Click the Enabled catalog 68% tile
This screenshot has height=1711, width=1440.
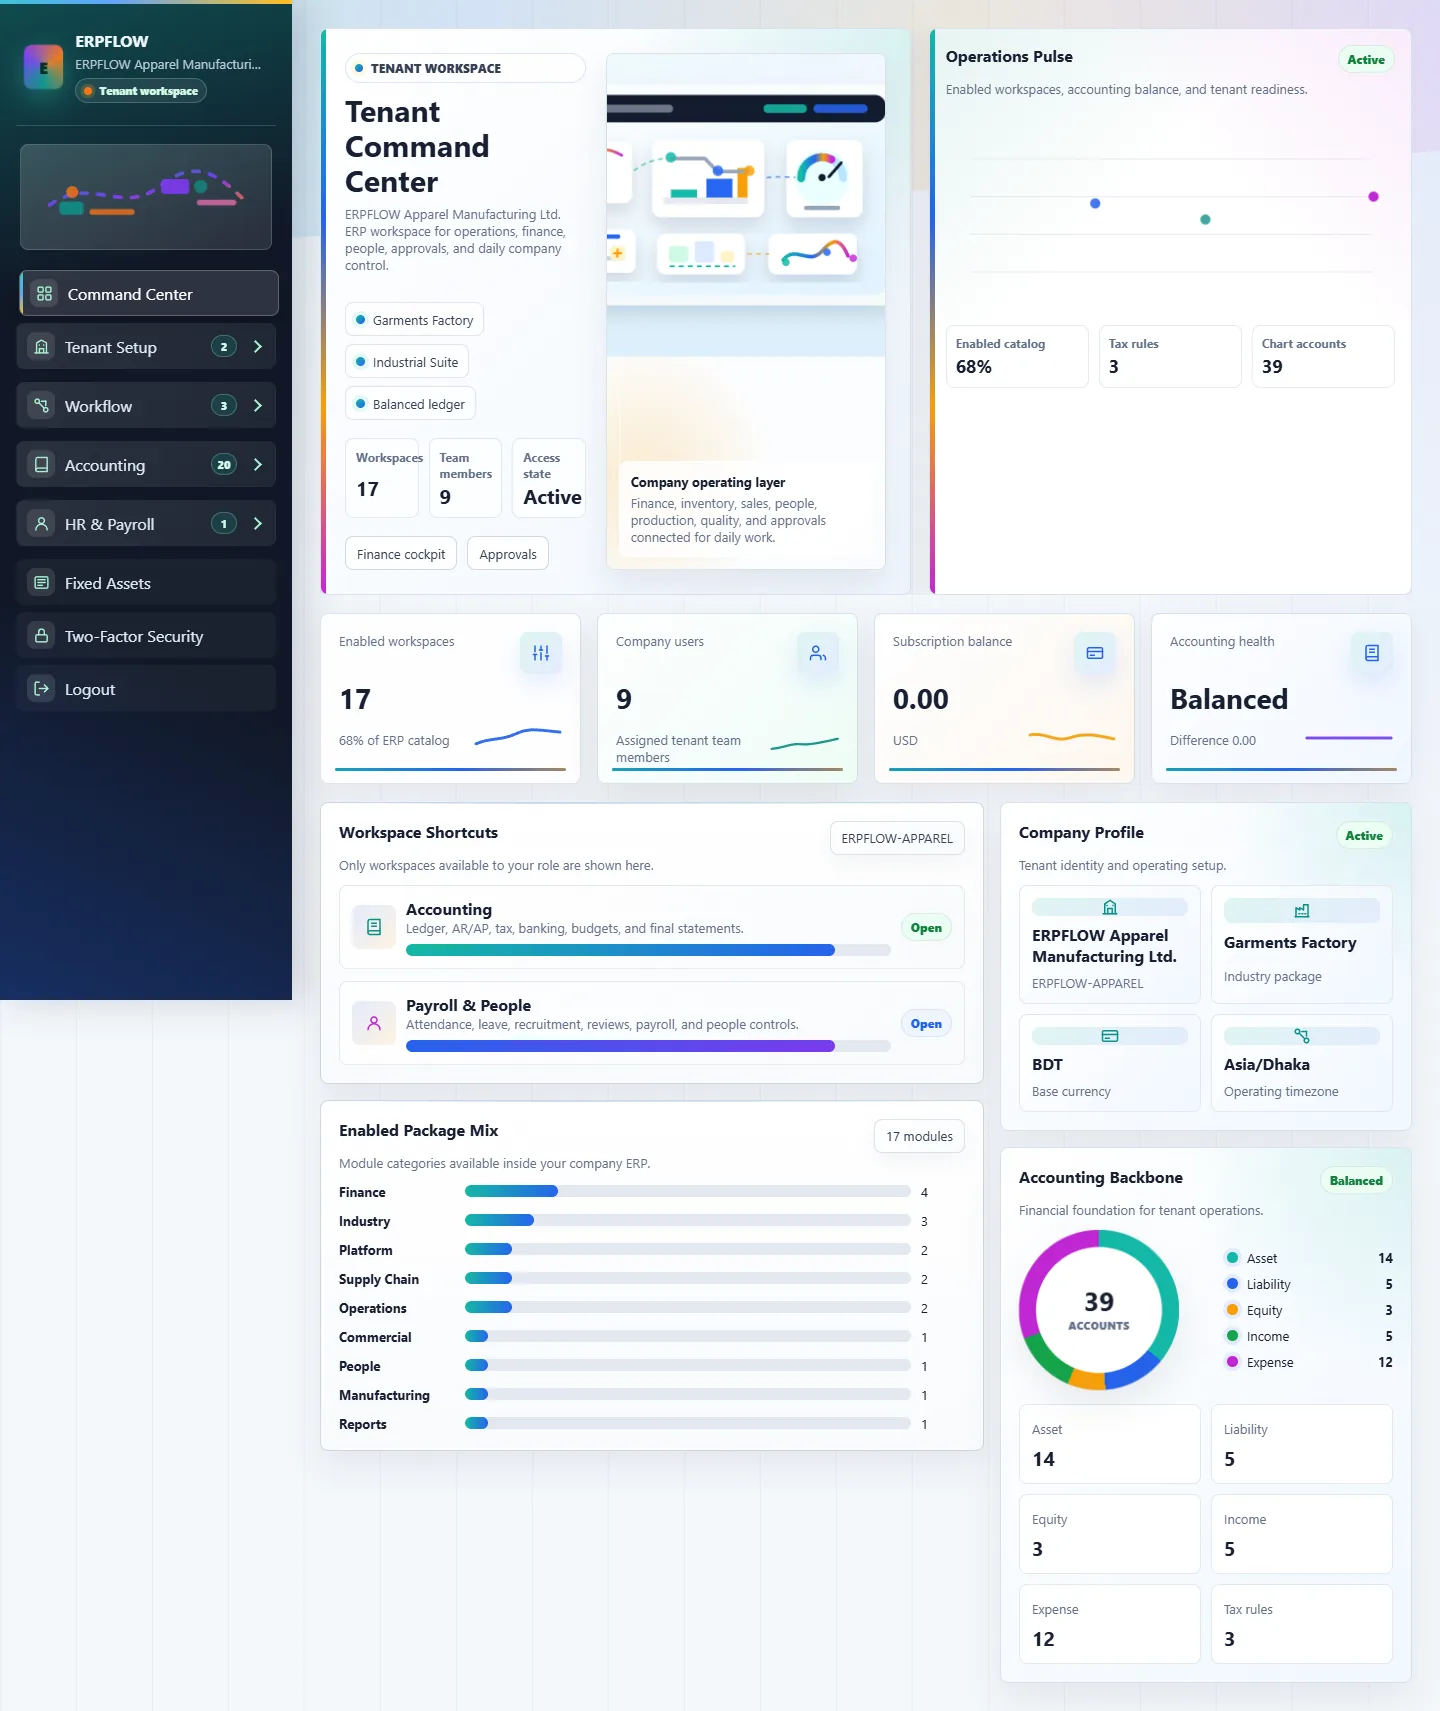click(1017, 356)
